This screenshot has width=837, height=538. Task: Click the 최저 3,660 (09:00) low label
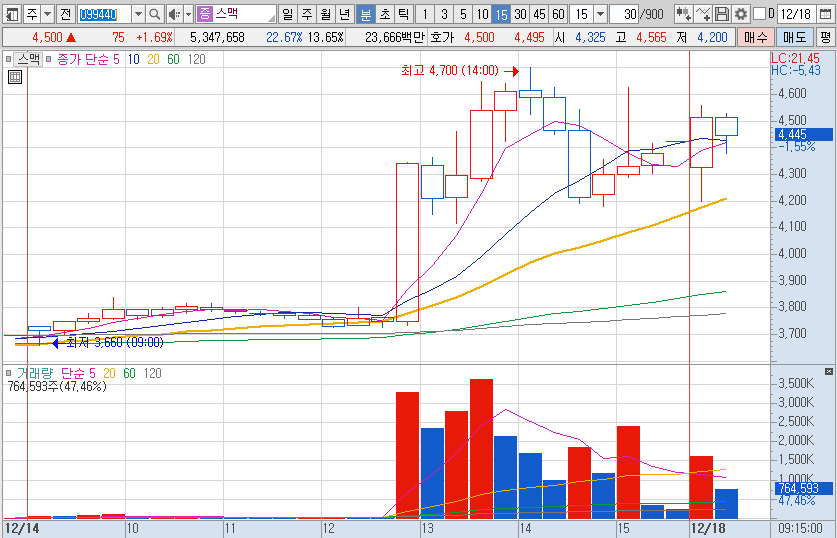[115, 343]
